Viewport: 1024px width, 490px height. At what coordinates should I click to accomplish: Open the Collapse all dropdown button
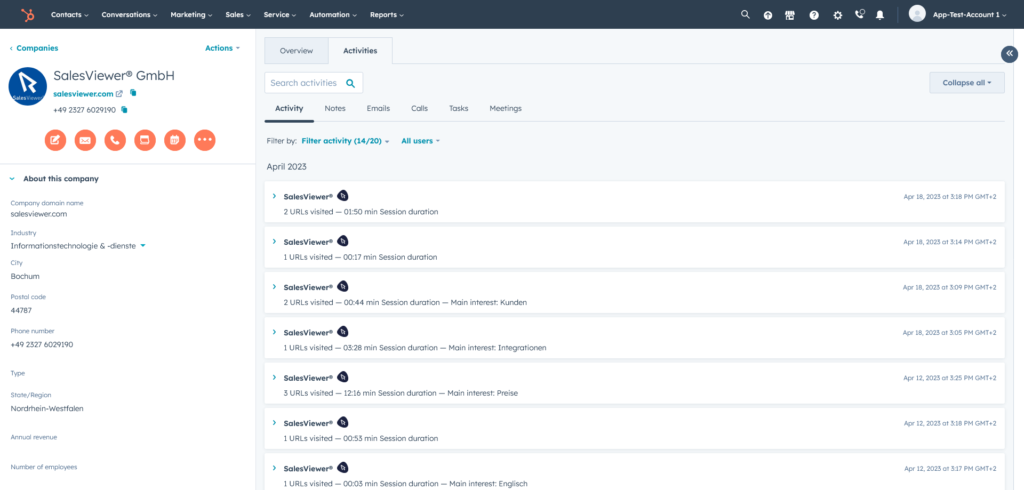tap(966, 83)
